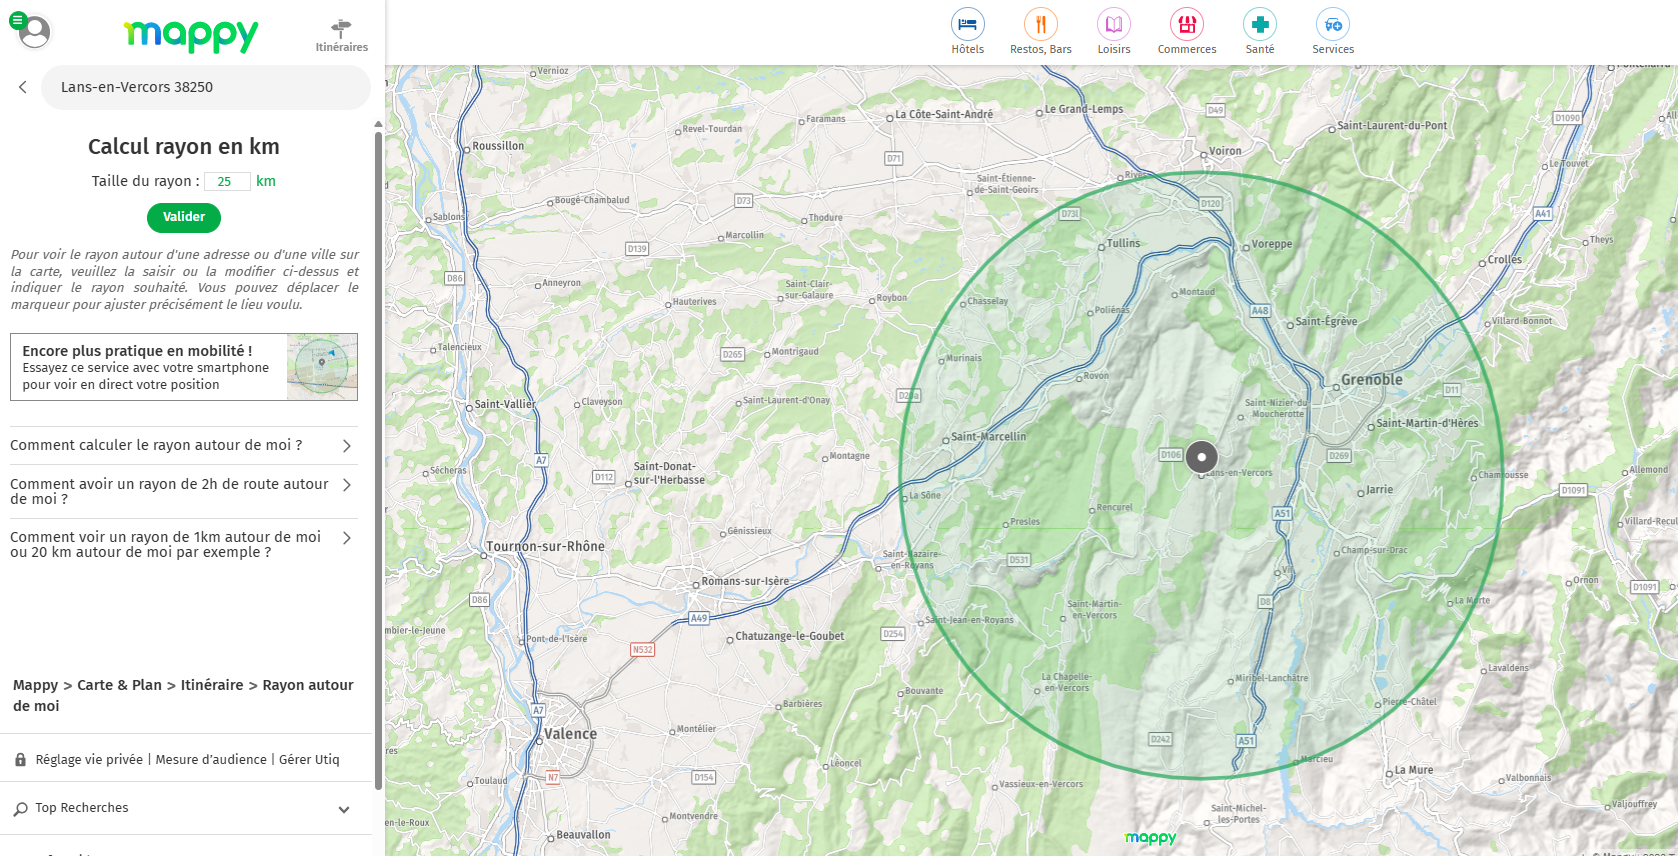The height and width of the screenshot is (856, 1678).
Task: Open the Carte & Plan breadcrumb
Action: pyautogui.click(x=119, y=685)
